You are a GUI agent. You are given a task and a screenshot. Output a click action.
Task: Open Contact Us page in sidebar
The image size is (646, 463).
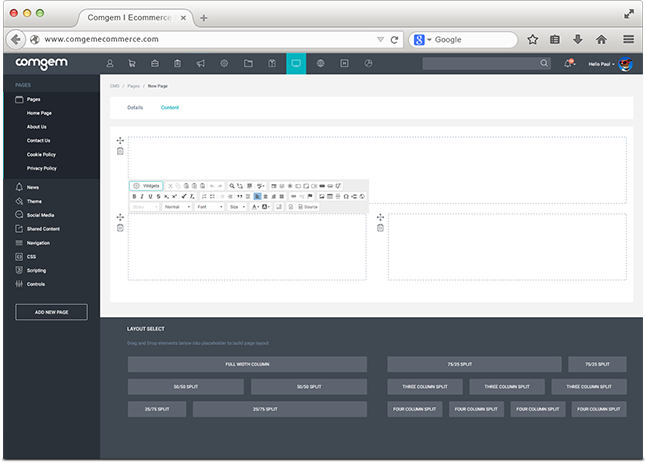pyautogui.click(x=39, y=140)
